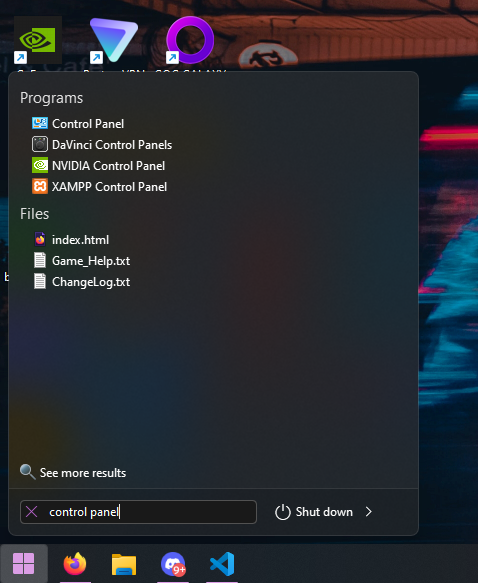This screenshot has width=478, height=583.
Task: Click the DaVinci Control Panels icon
Action: (x=40, y=144)
